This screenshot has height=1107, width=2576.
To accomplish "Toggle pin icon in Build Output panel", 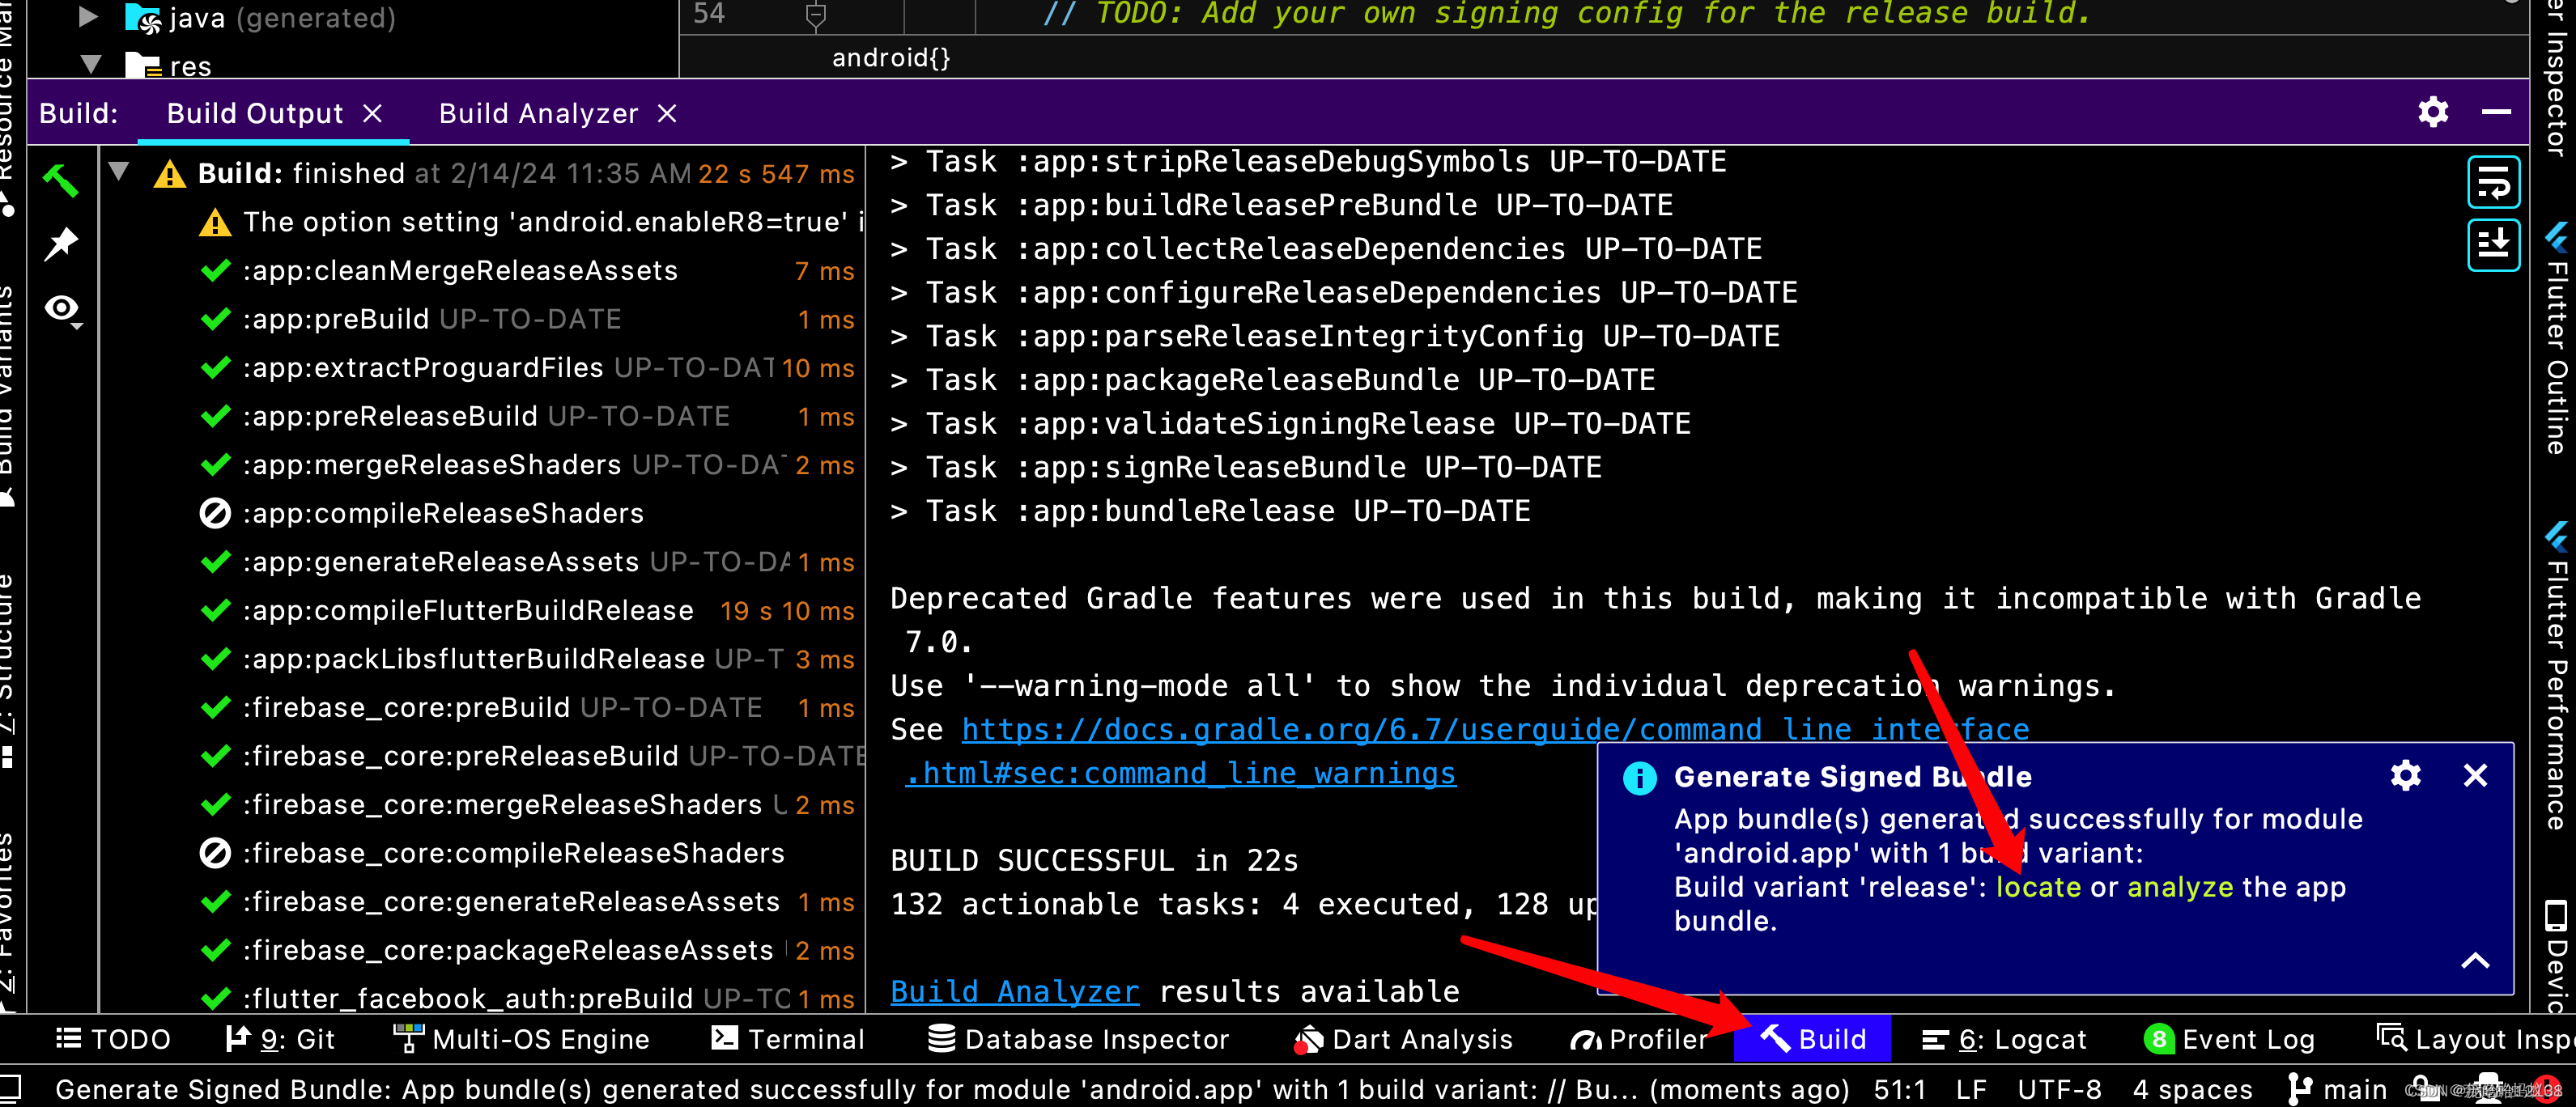I will click(64, 243).
